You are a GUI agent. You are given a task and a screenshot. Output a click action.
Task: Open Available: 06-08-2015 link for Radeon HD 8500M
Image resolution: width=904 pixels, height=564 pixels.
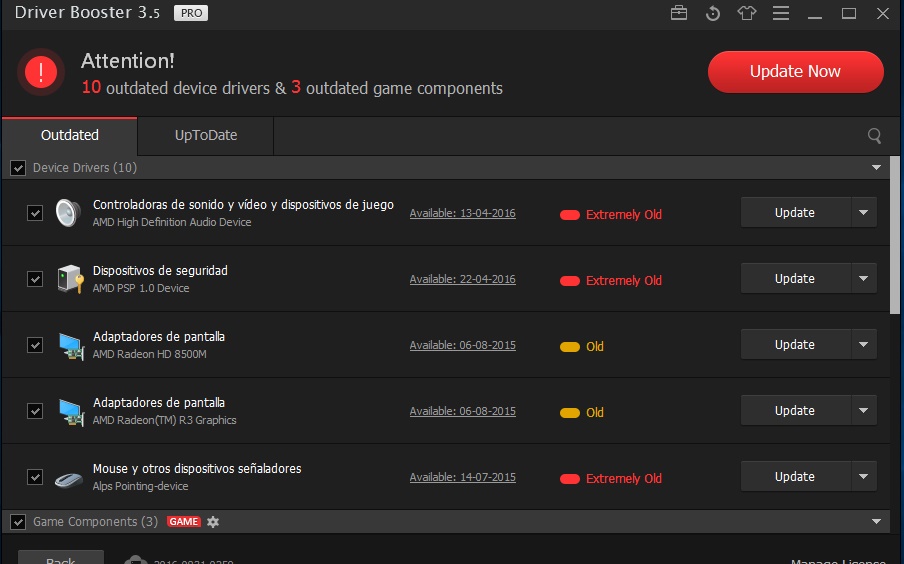click(462, 345)
